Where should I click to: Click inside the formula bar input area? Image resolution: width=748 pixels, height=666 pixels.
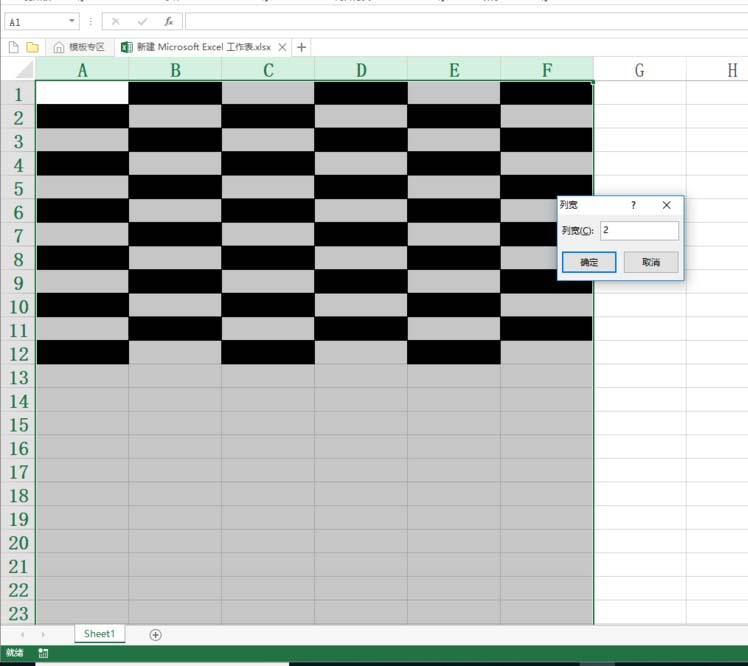[x=460, y=21]
